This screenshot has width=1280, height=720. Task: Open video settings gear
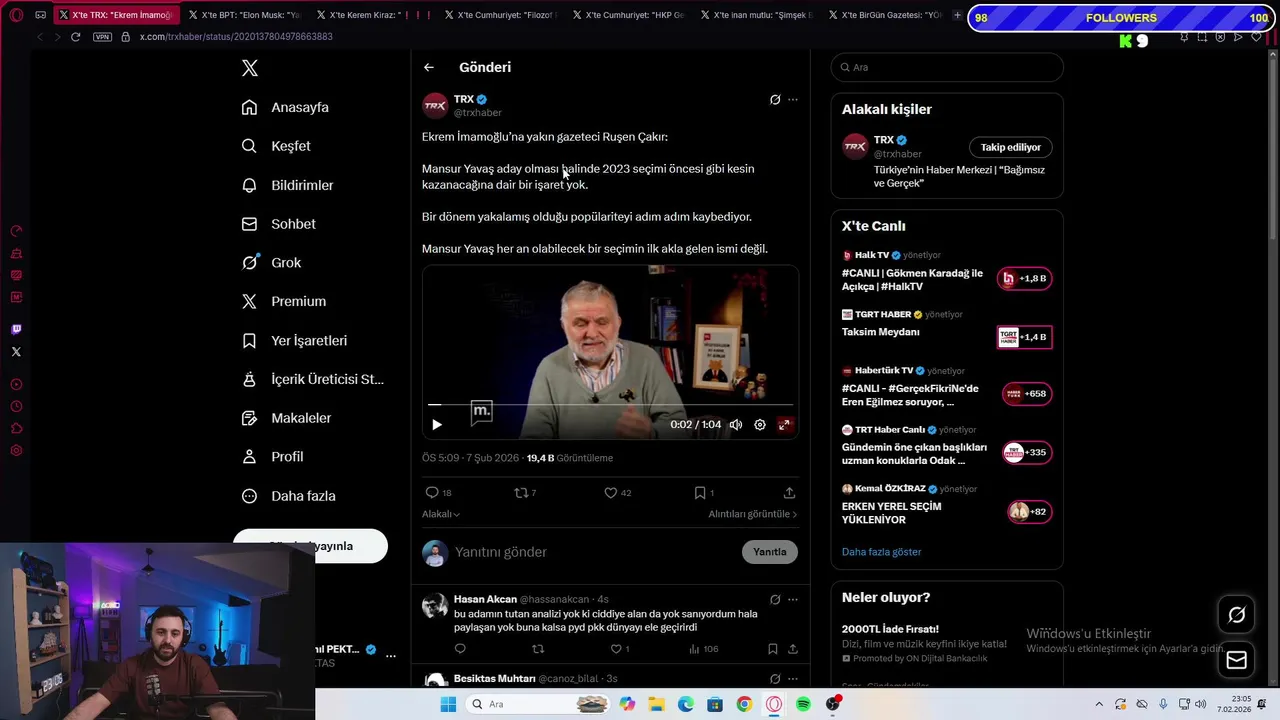(760, 425)
